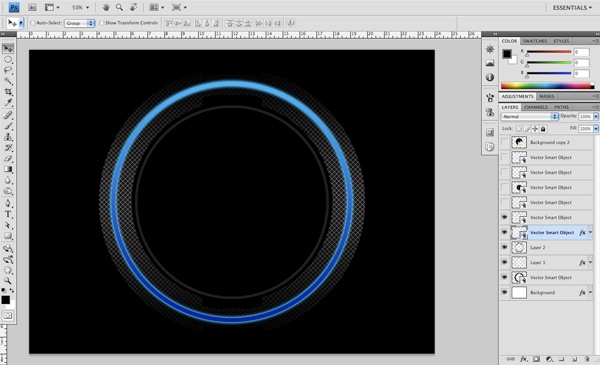Select the Gradient tool
The height and width of the screenshot is (365, 600).
point(8,169)
